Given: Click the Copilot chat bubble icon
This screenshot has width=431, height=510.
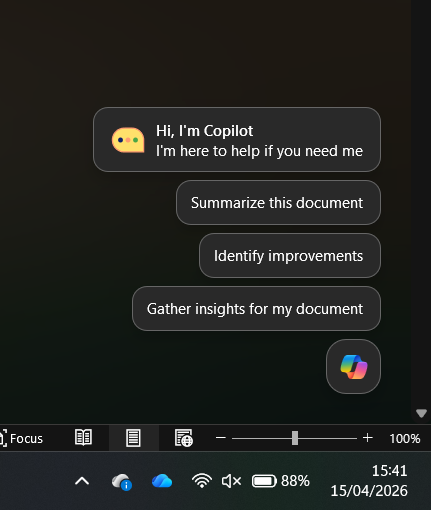Looking at the screenshot, I should (128, 140).
